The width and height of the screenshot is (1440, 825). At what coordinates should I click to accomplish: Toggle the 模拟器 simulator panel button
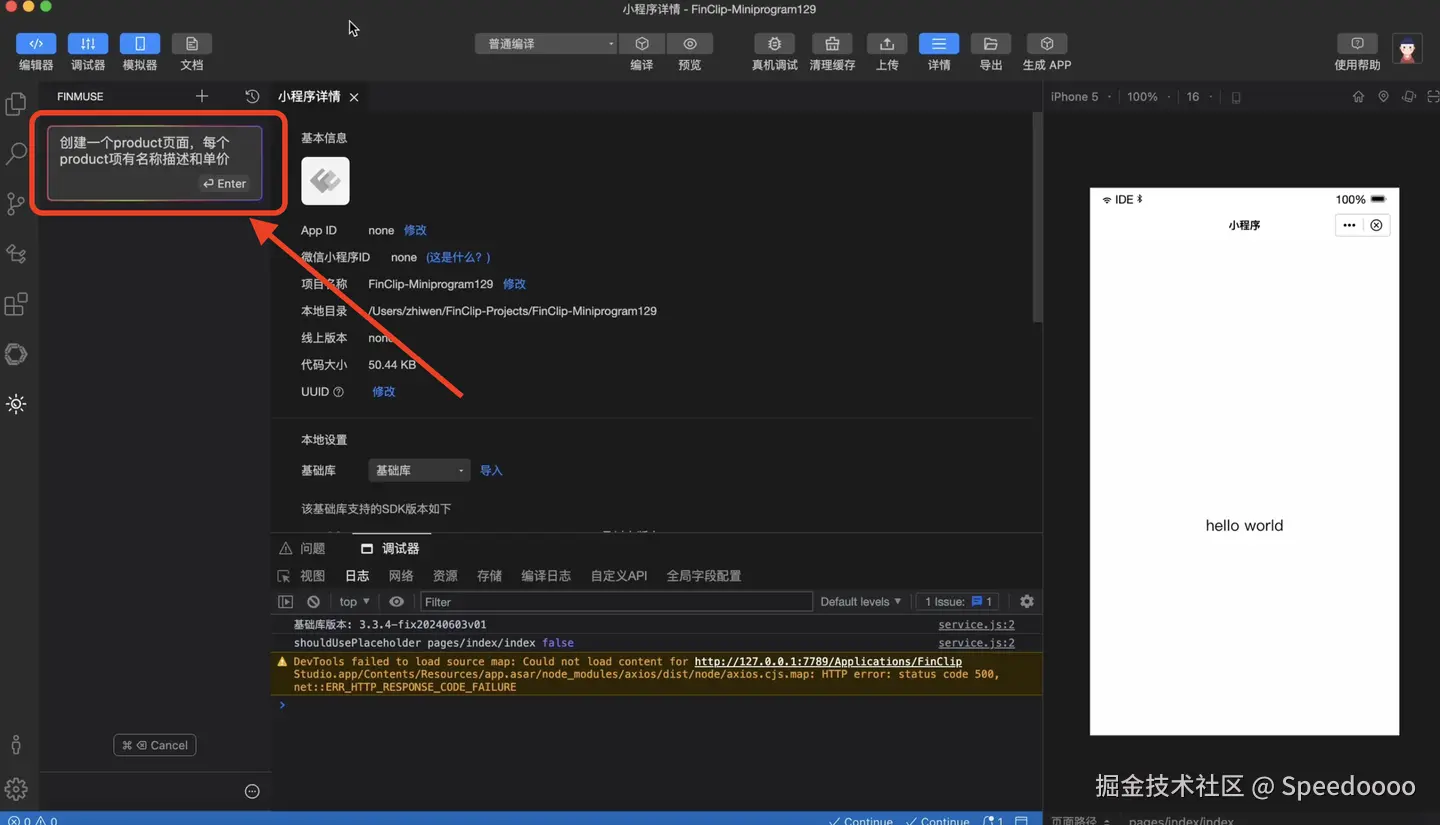140,44
